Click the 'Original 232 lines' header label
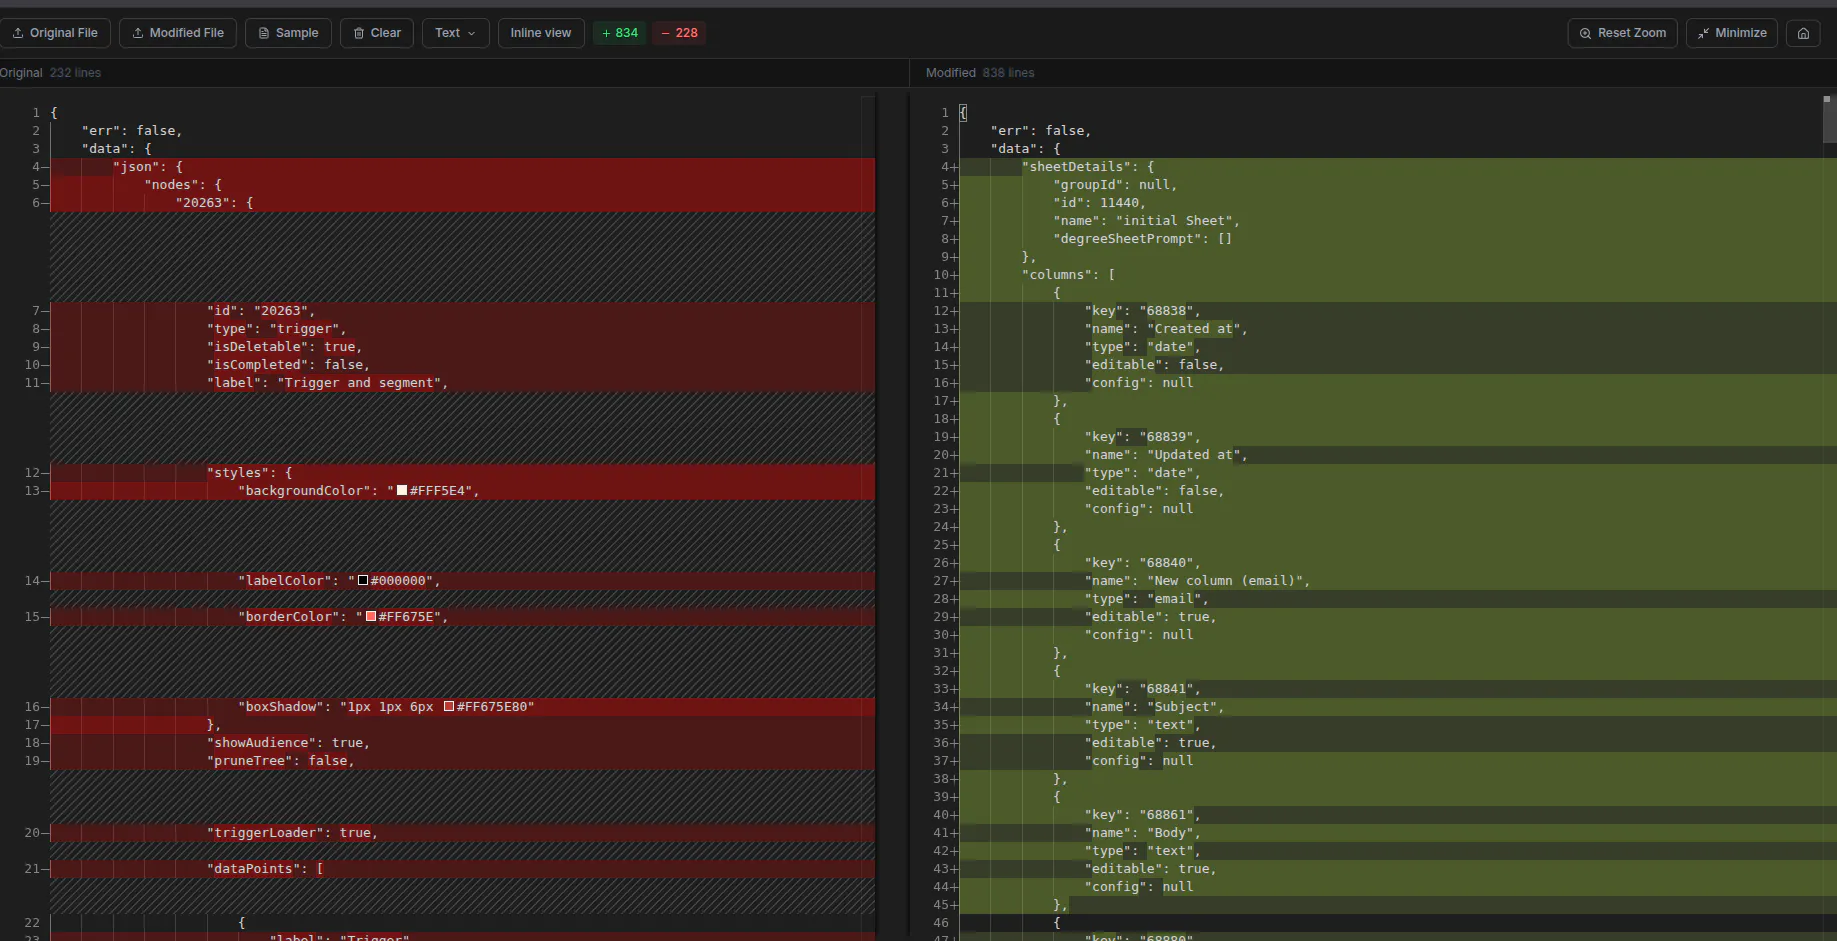Image resolution: width=1837 pixels, height=941 pixels. pos(50,73)
